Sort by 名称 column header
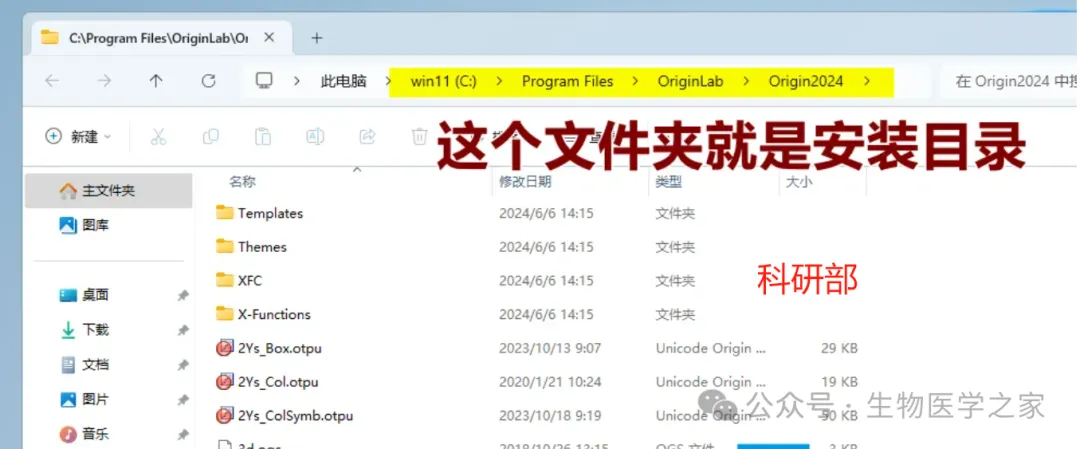The width and height of the screenshot is (1080, 449). coord(242,182)
